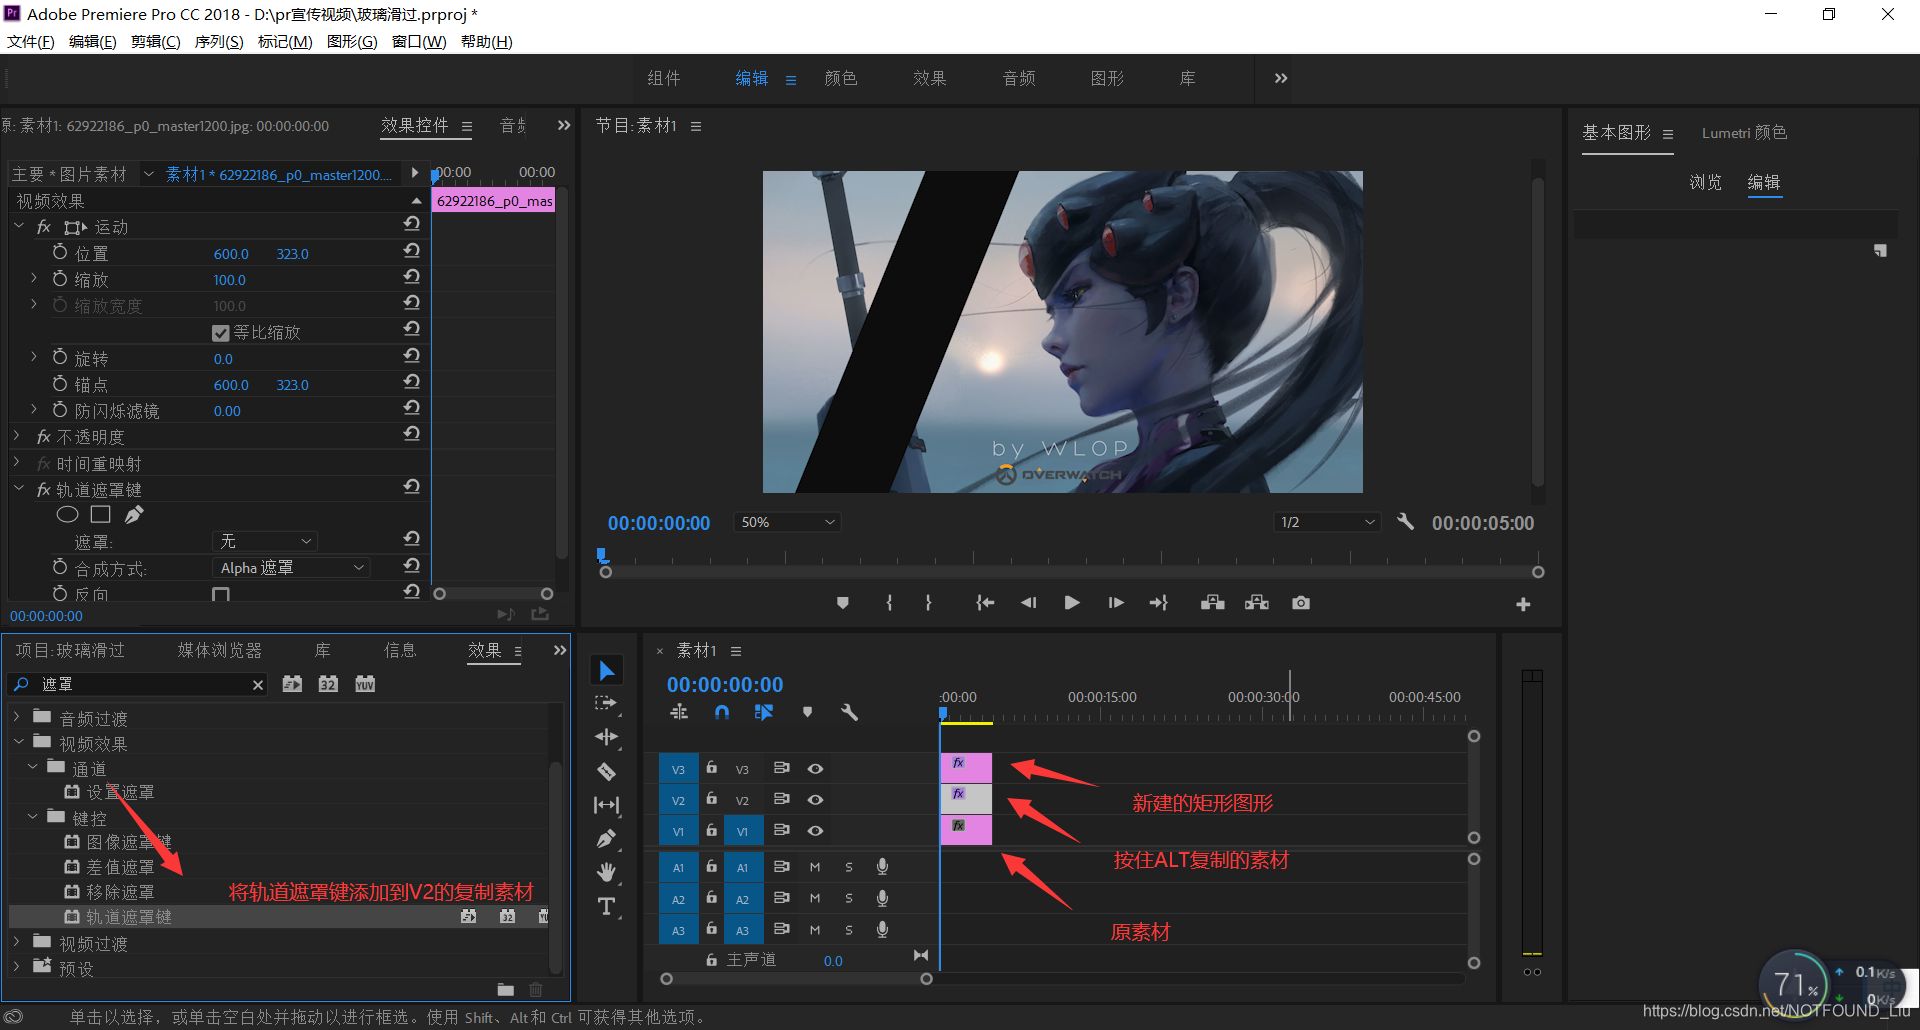The height and width of the screenshot is (1030, 1920).
Task: Show more workspaces overflow arrows
Action: tap(1281, 78)
